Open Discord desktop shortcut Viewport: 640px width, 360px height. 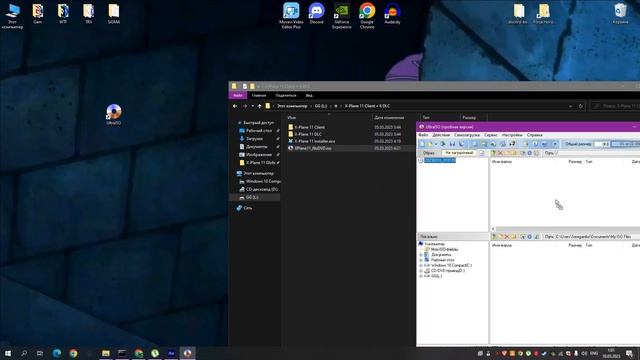[x=316, y=13]
